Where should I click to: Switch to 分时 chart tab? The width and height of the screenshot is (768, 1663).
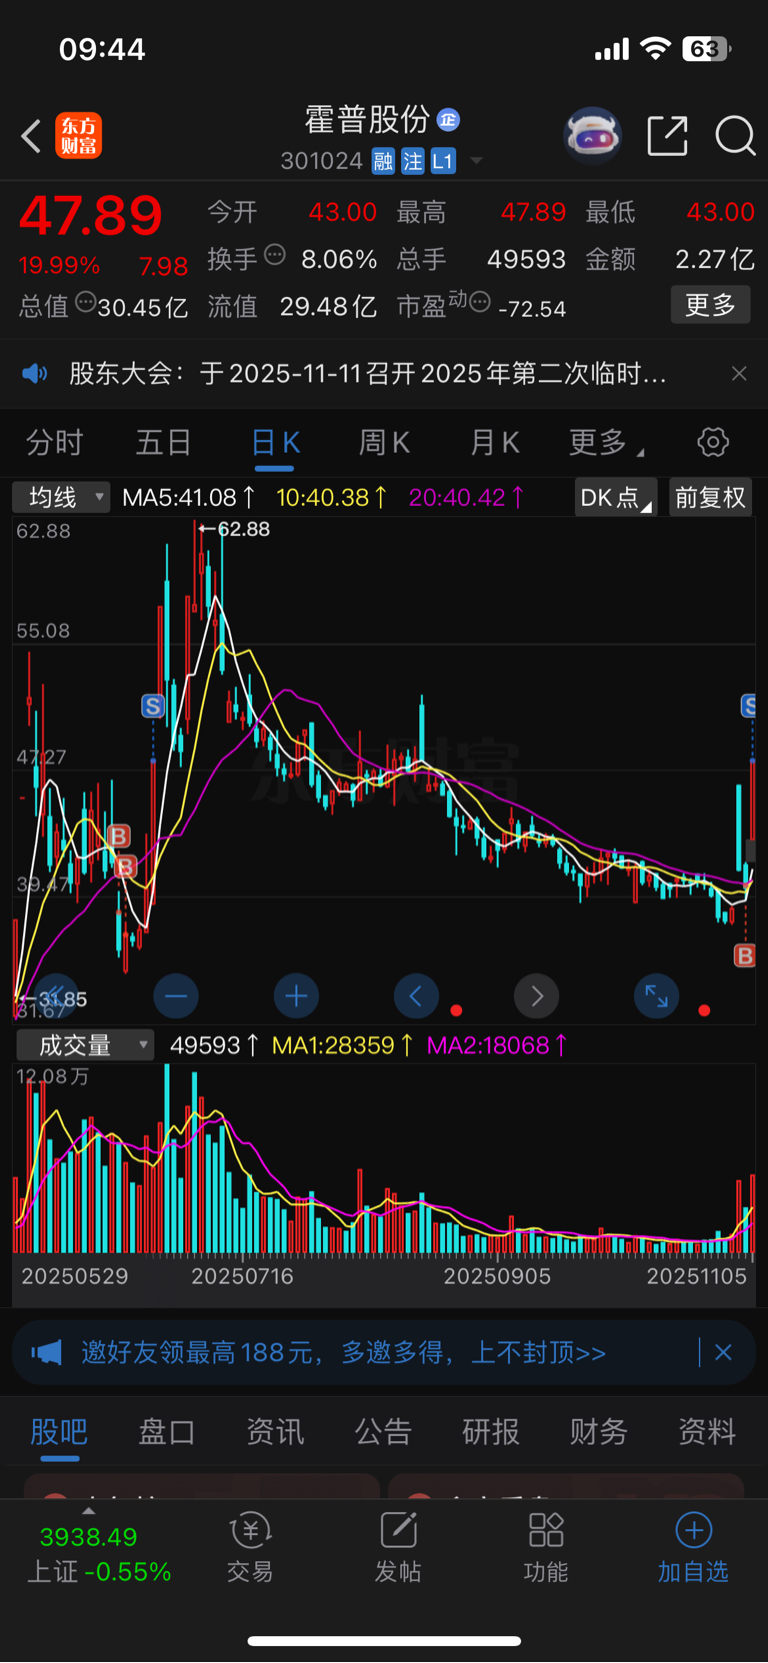coord(54,442)
